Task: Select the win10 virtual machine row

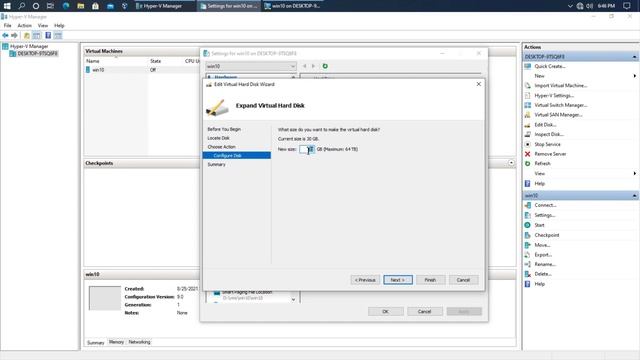Action: point(142,70)
